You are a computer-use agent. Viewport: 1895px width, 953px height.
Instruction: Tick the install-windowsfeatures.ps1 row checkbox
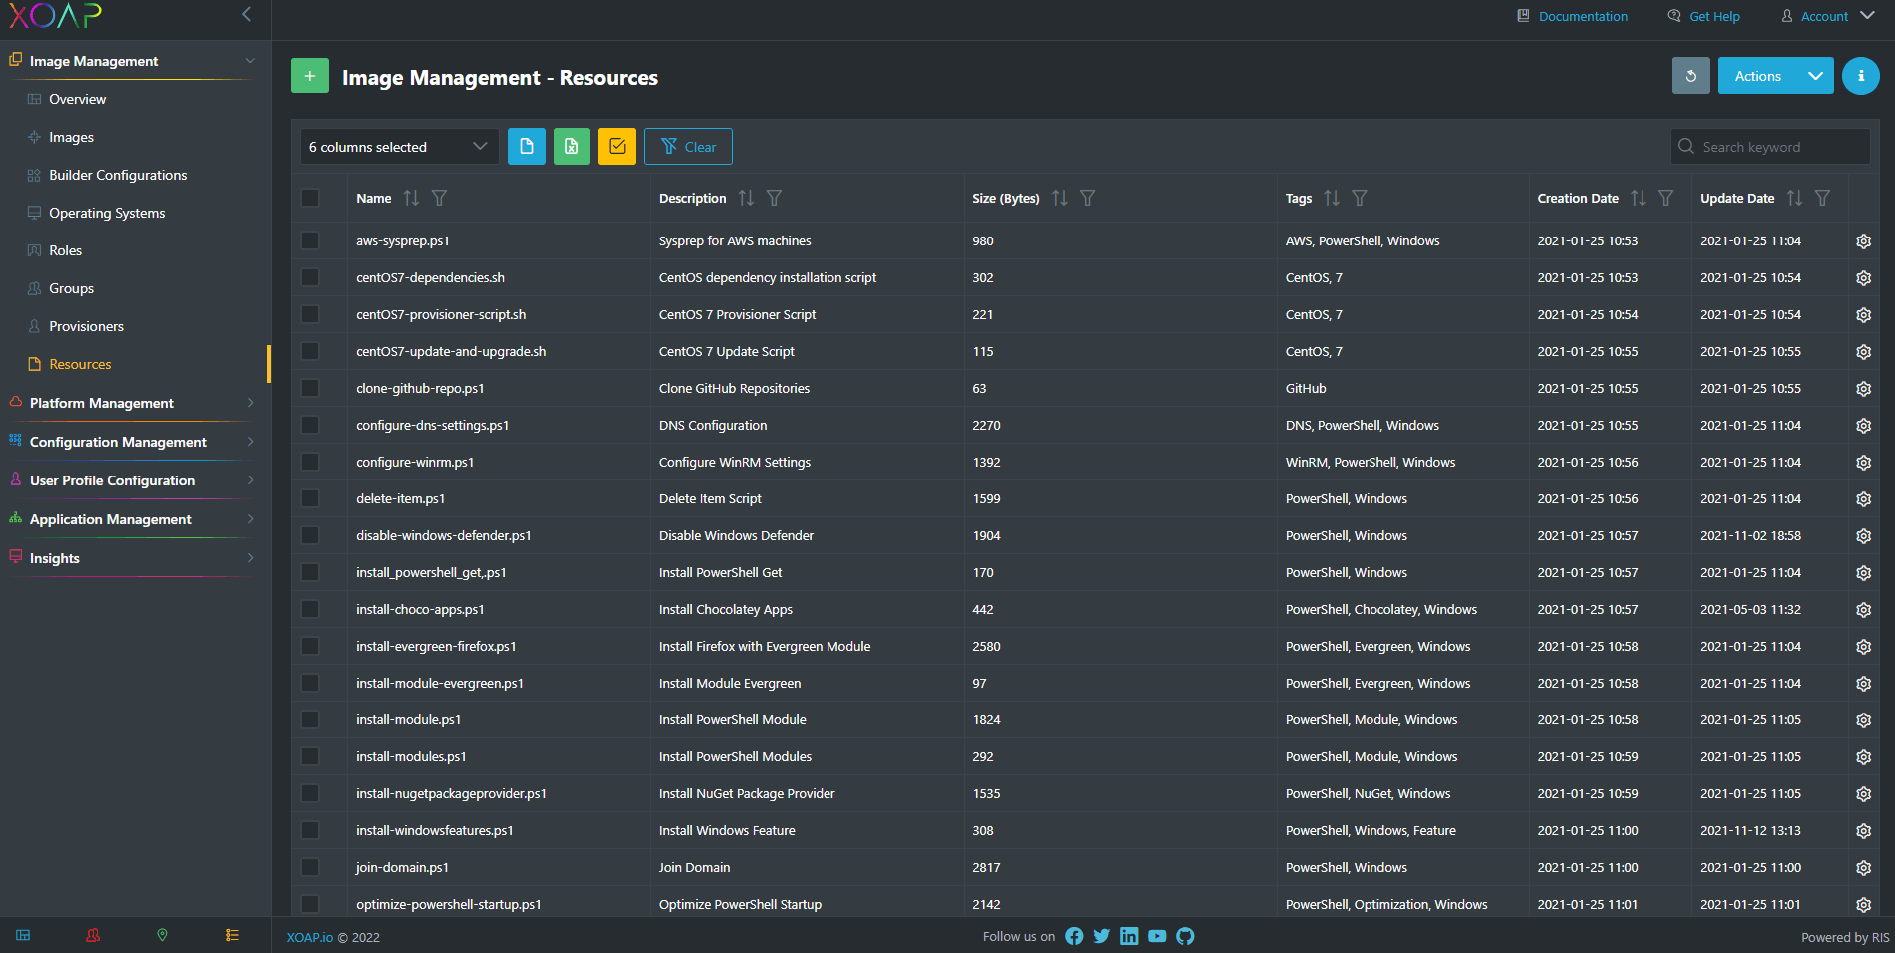(310, 831)
